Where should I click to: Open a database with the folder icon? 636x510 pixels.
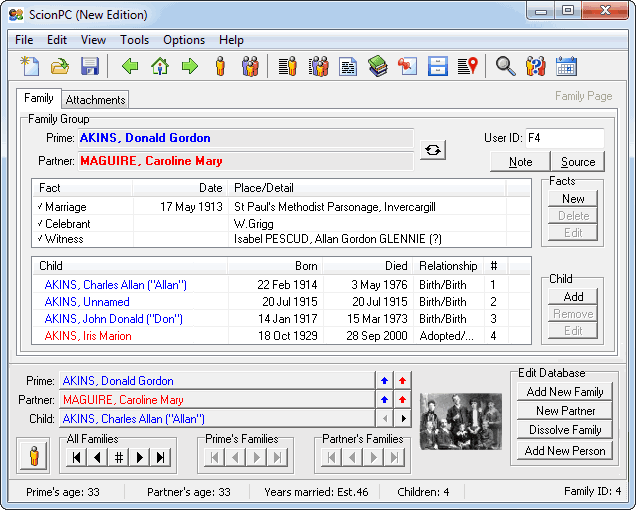pyautogui.click(x=60, y=66)
